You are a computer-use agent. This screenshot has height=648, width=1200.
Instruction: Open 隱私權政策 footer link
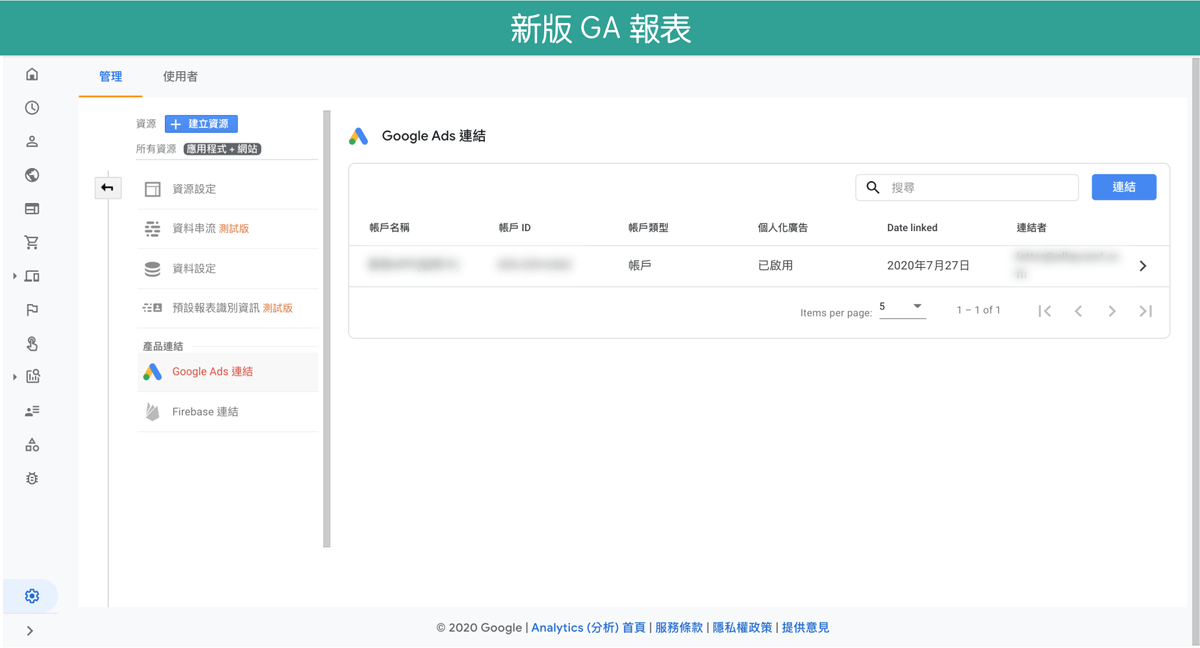point(742,628)
